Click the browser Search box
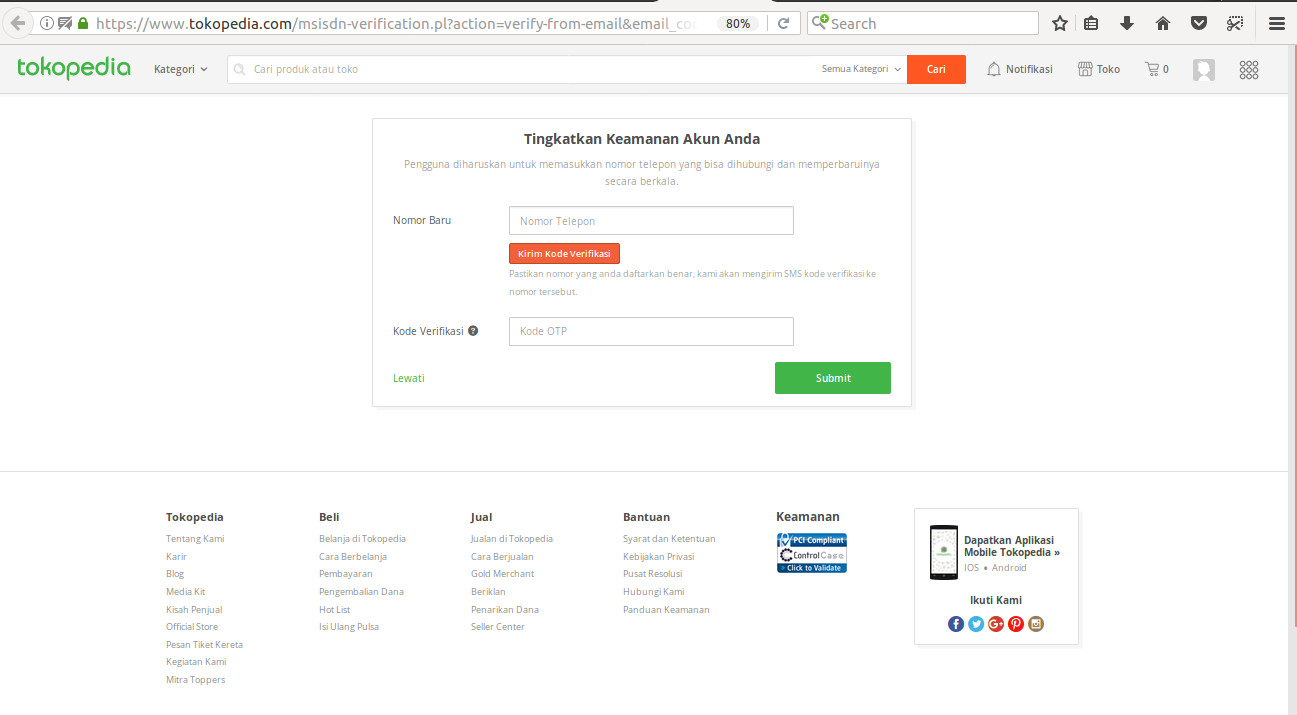The image size is (1297, 715). tap(923, 23)
